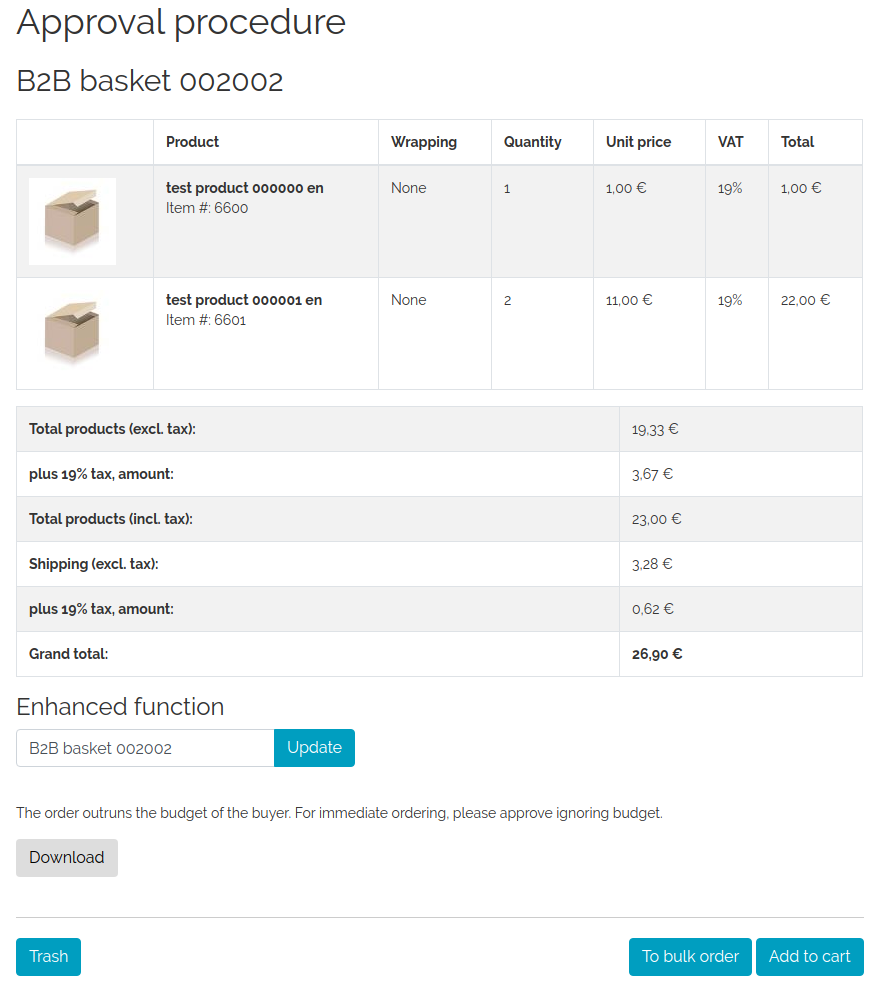This screenshot has width=873, height=984.
Task: Click the Quantity column header
Action: pos(533,142)
